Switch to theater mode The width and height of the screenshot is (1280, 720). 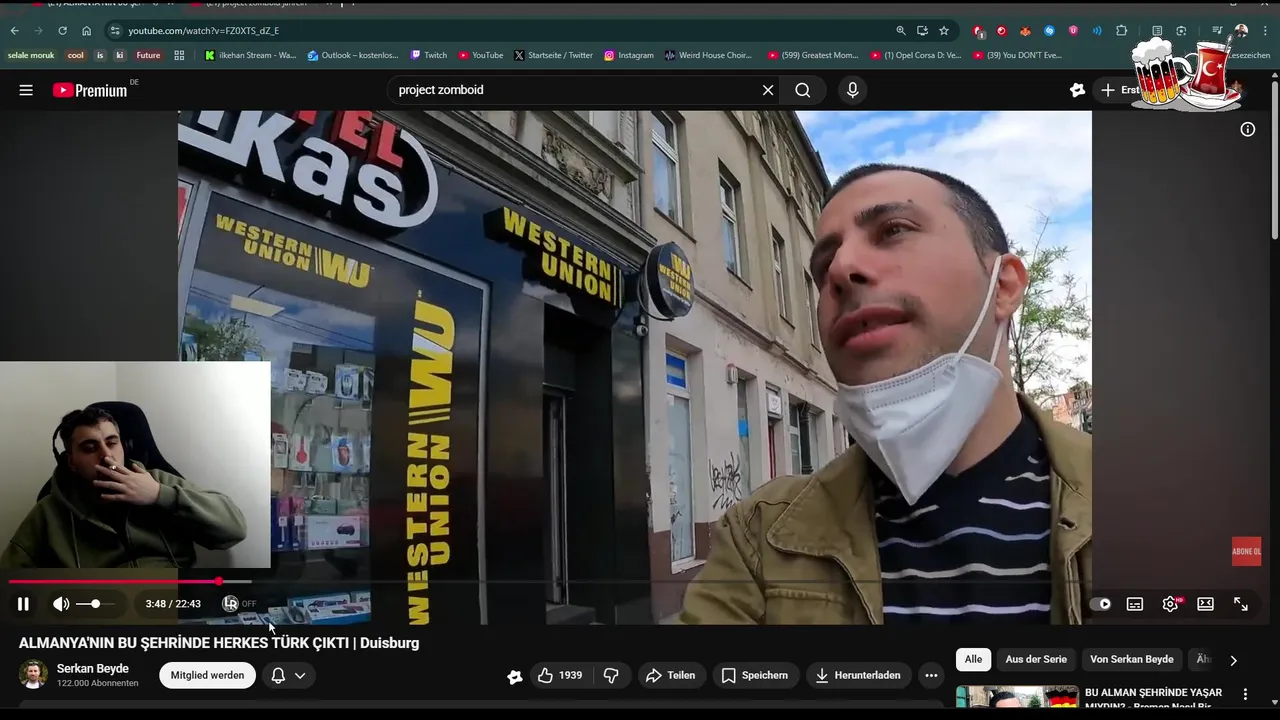point(1206,604)
